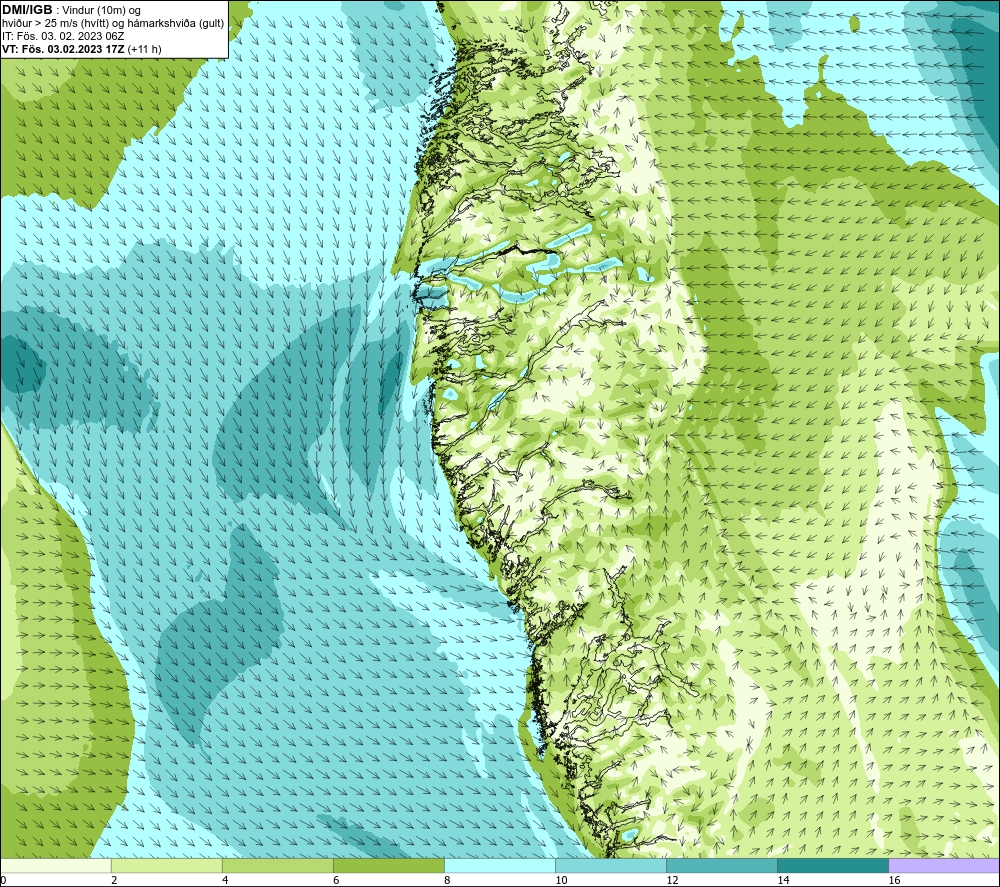The height and width of the screenshot is (887, 1000).
Task: Click the legend scale label 4
Action: point(224,880)
